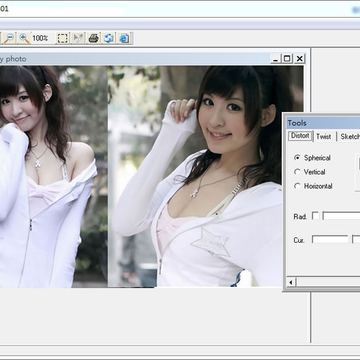The image size is (360, 360).
Task: Click the zoom in magnifier icon
Action: pos(24,38)
